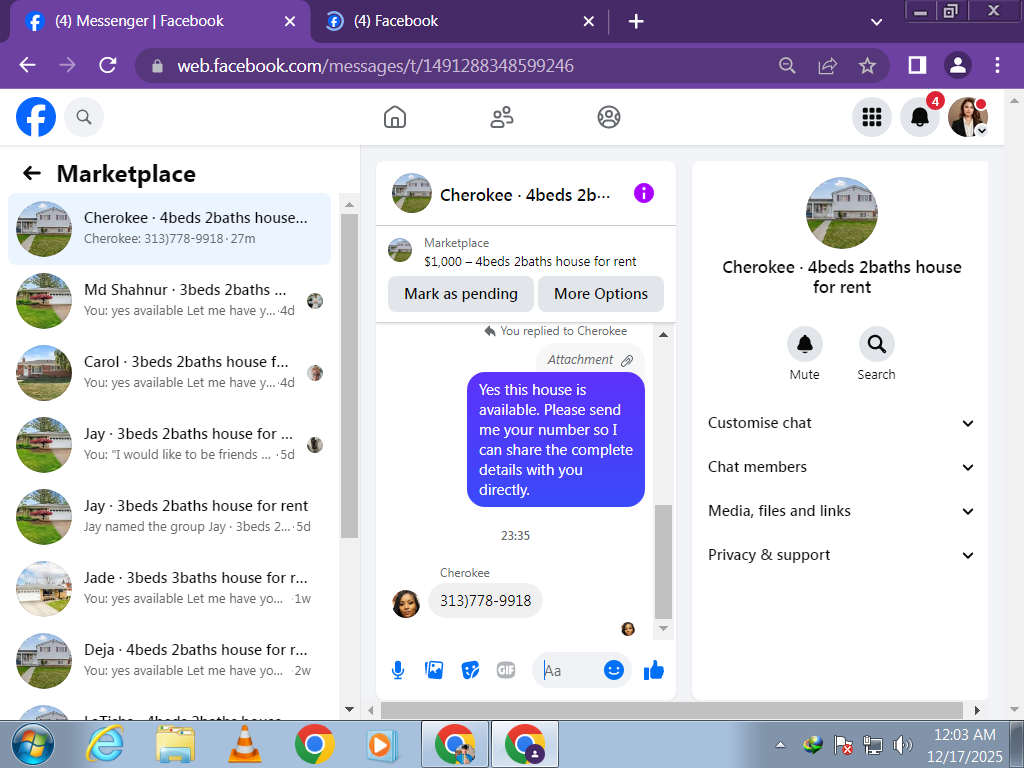The image size is (1024, 768).
Task: Click the horizontal page scrollbar
Action: pyautogui.click(x=672, y=710)
